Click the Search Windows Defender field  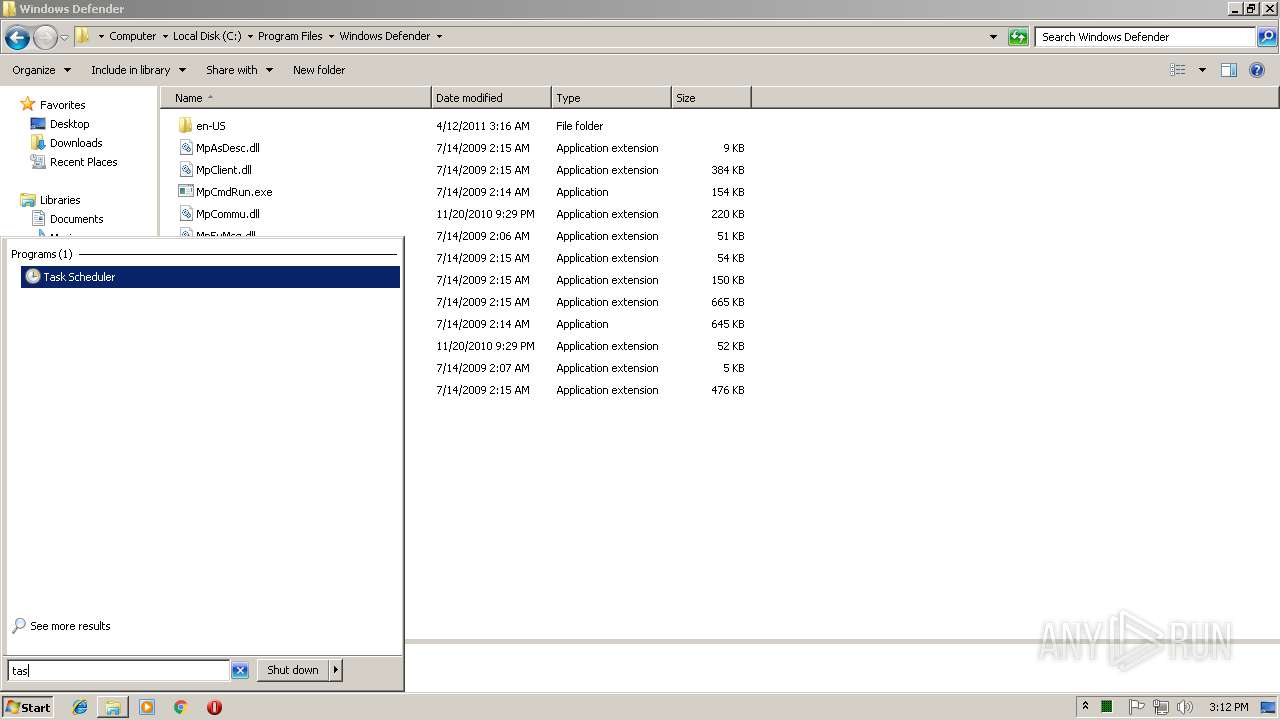pos(1146,37)
